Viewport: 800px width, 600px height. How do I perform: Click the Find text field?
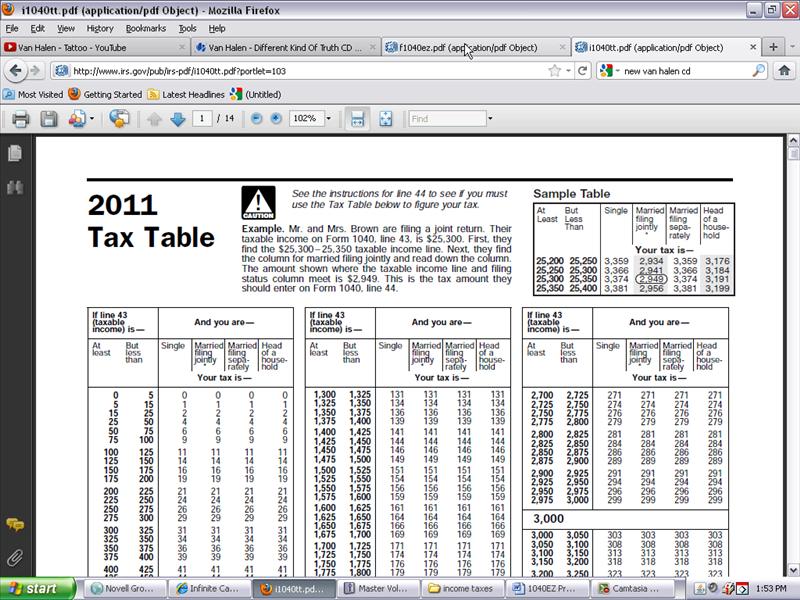(447, 119)
